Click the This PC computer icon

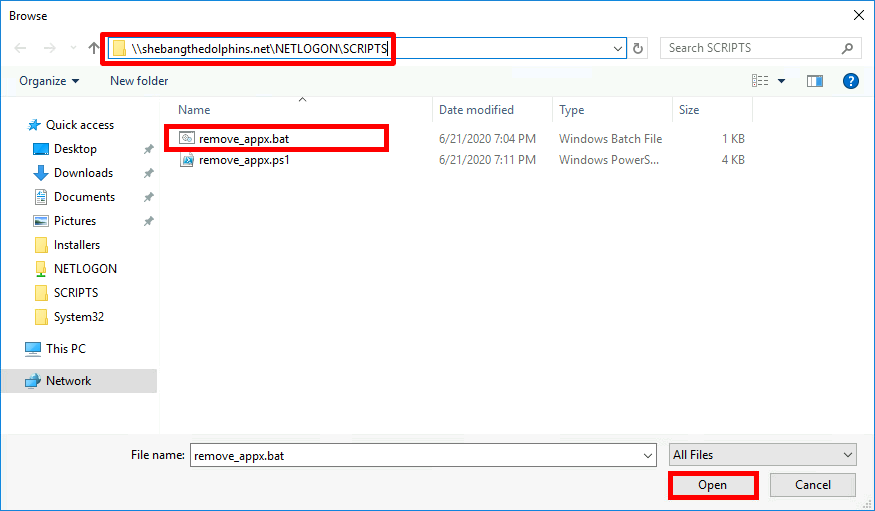pyautogui.click(x=33, y=349)
